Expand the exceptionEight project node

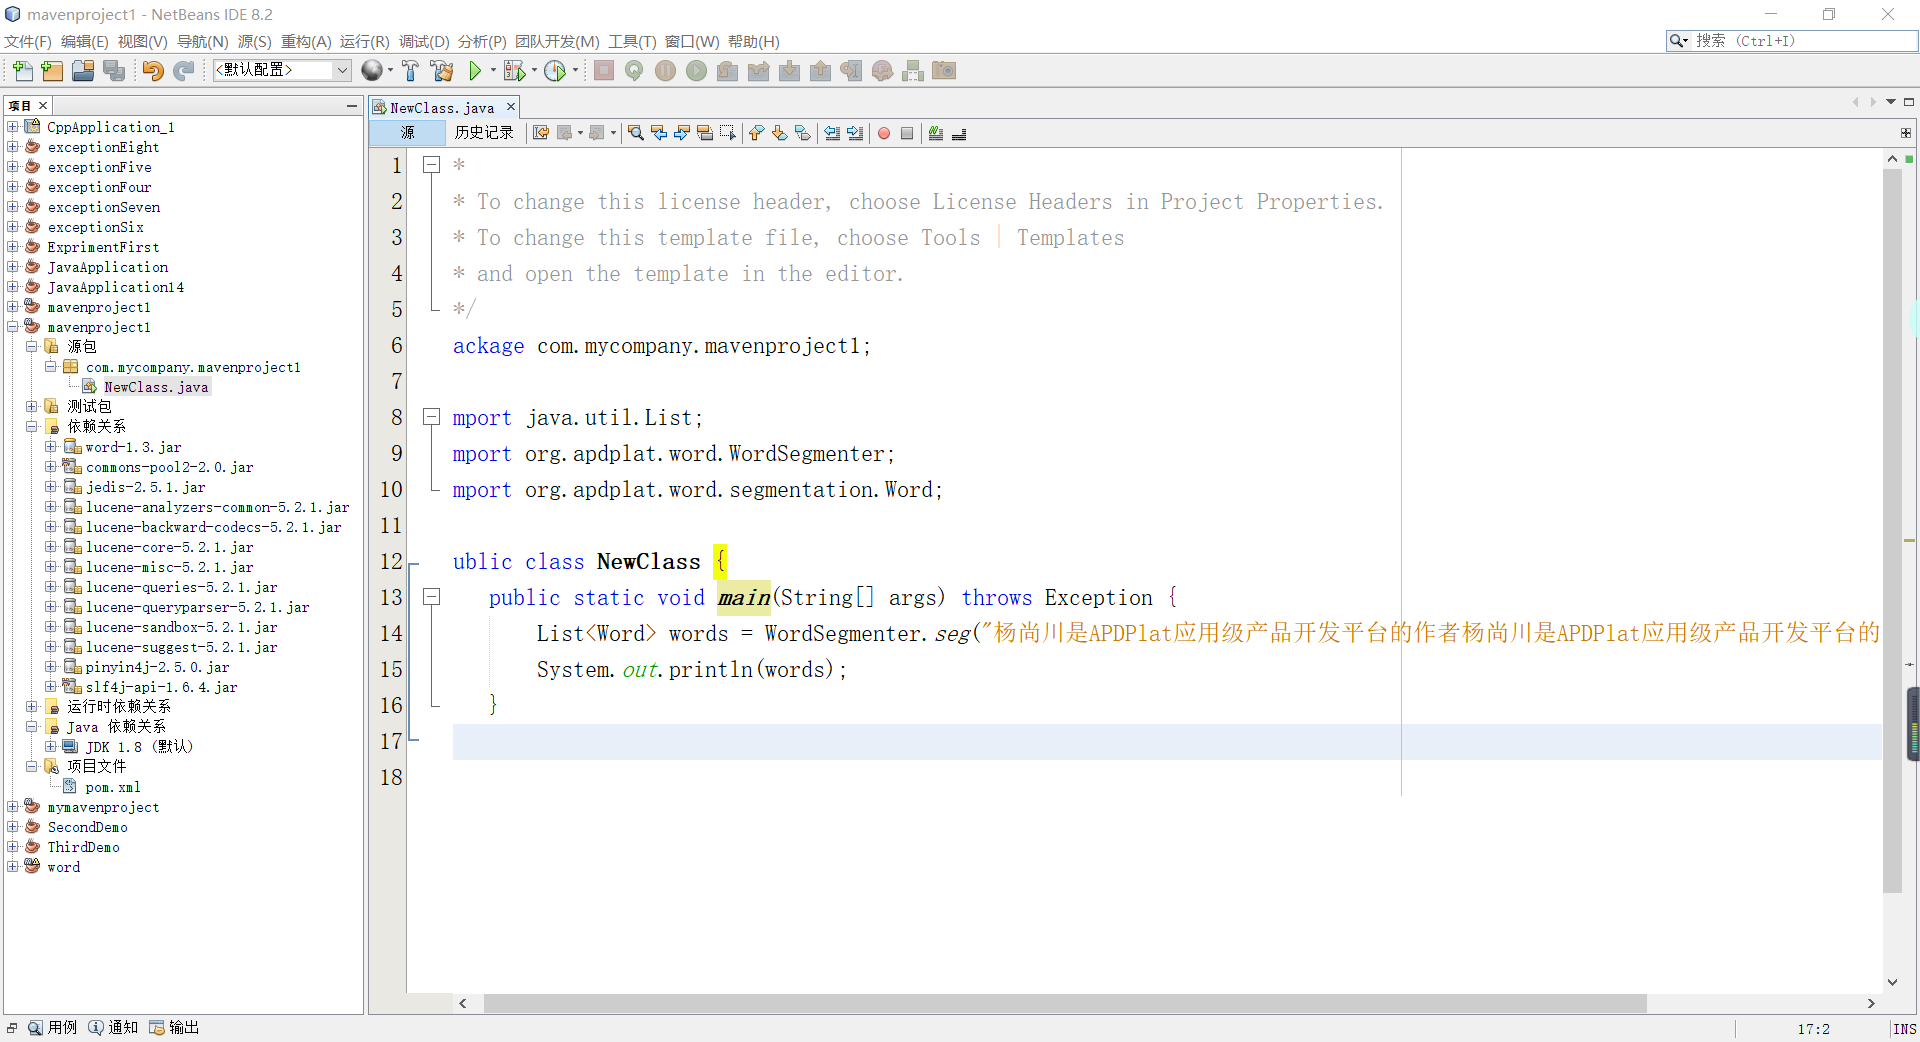point(12,147)
